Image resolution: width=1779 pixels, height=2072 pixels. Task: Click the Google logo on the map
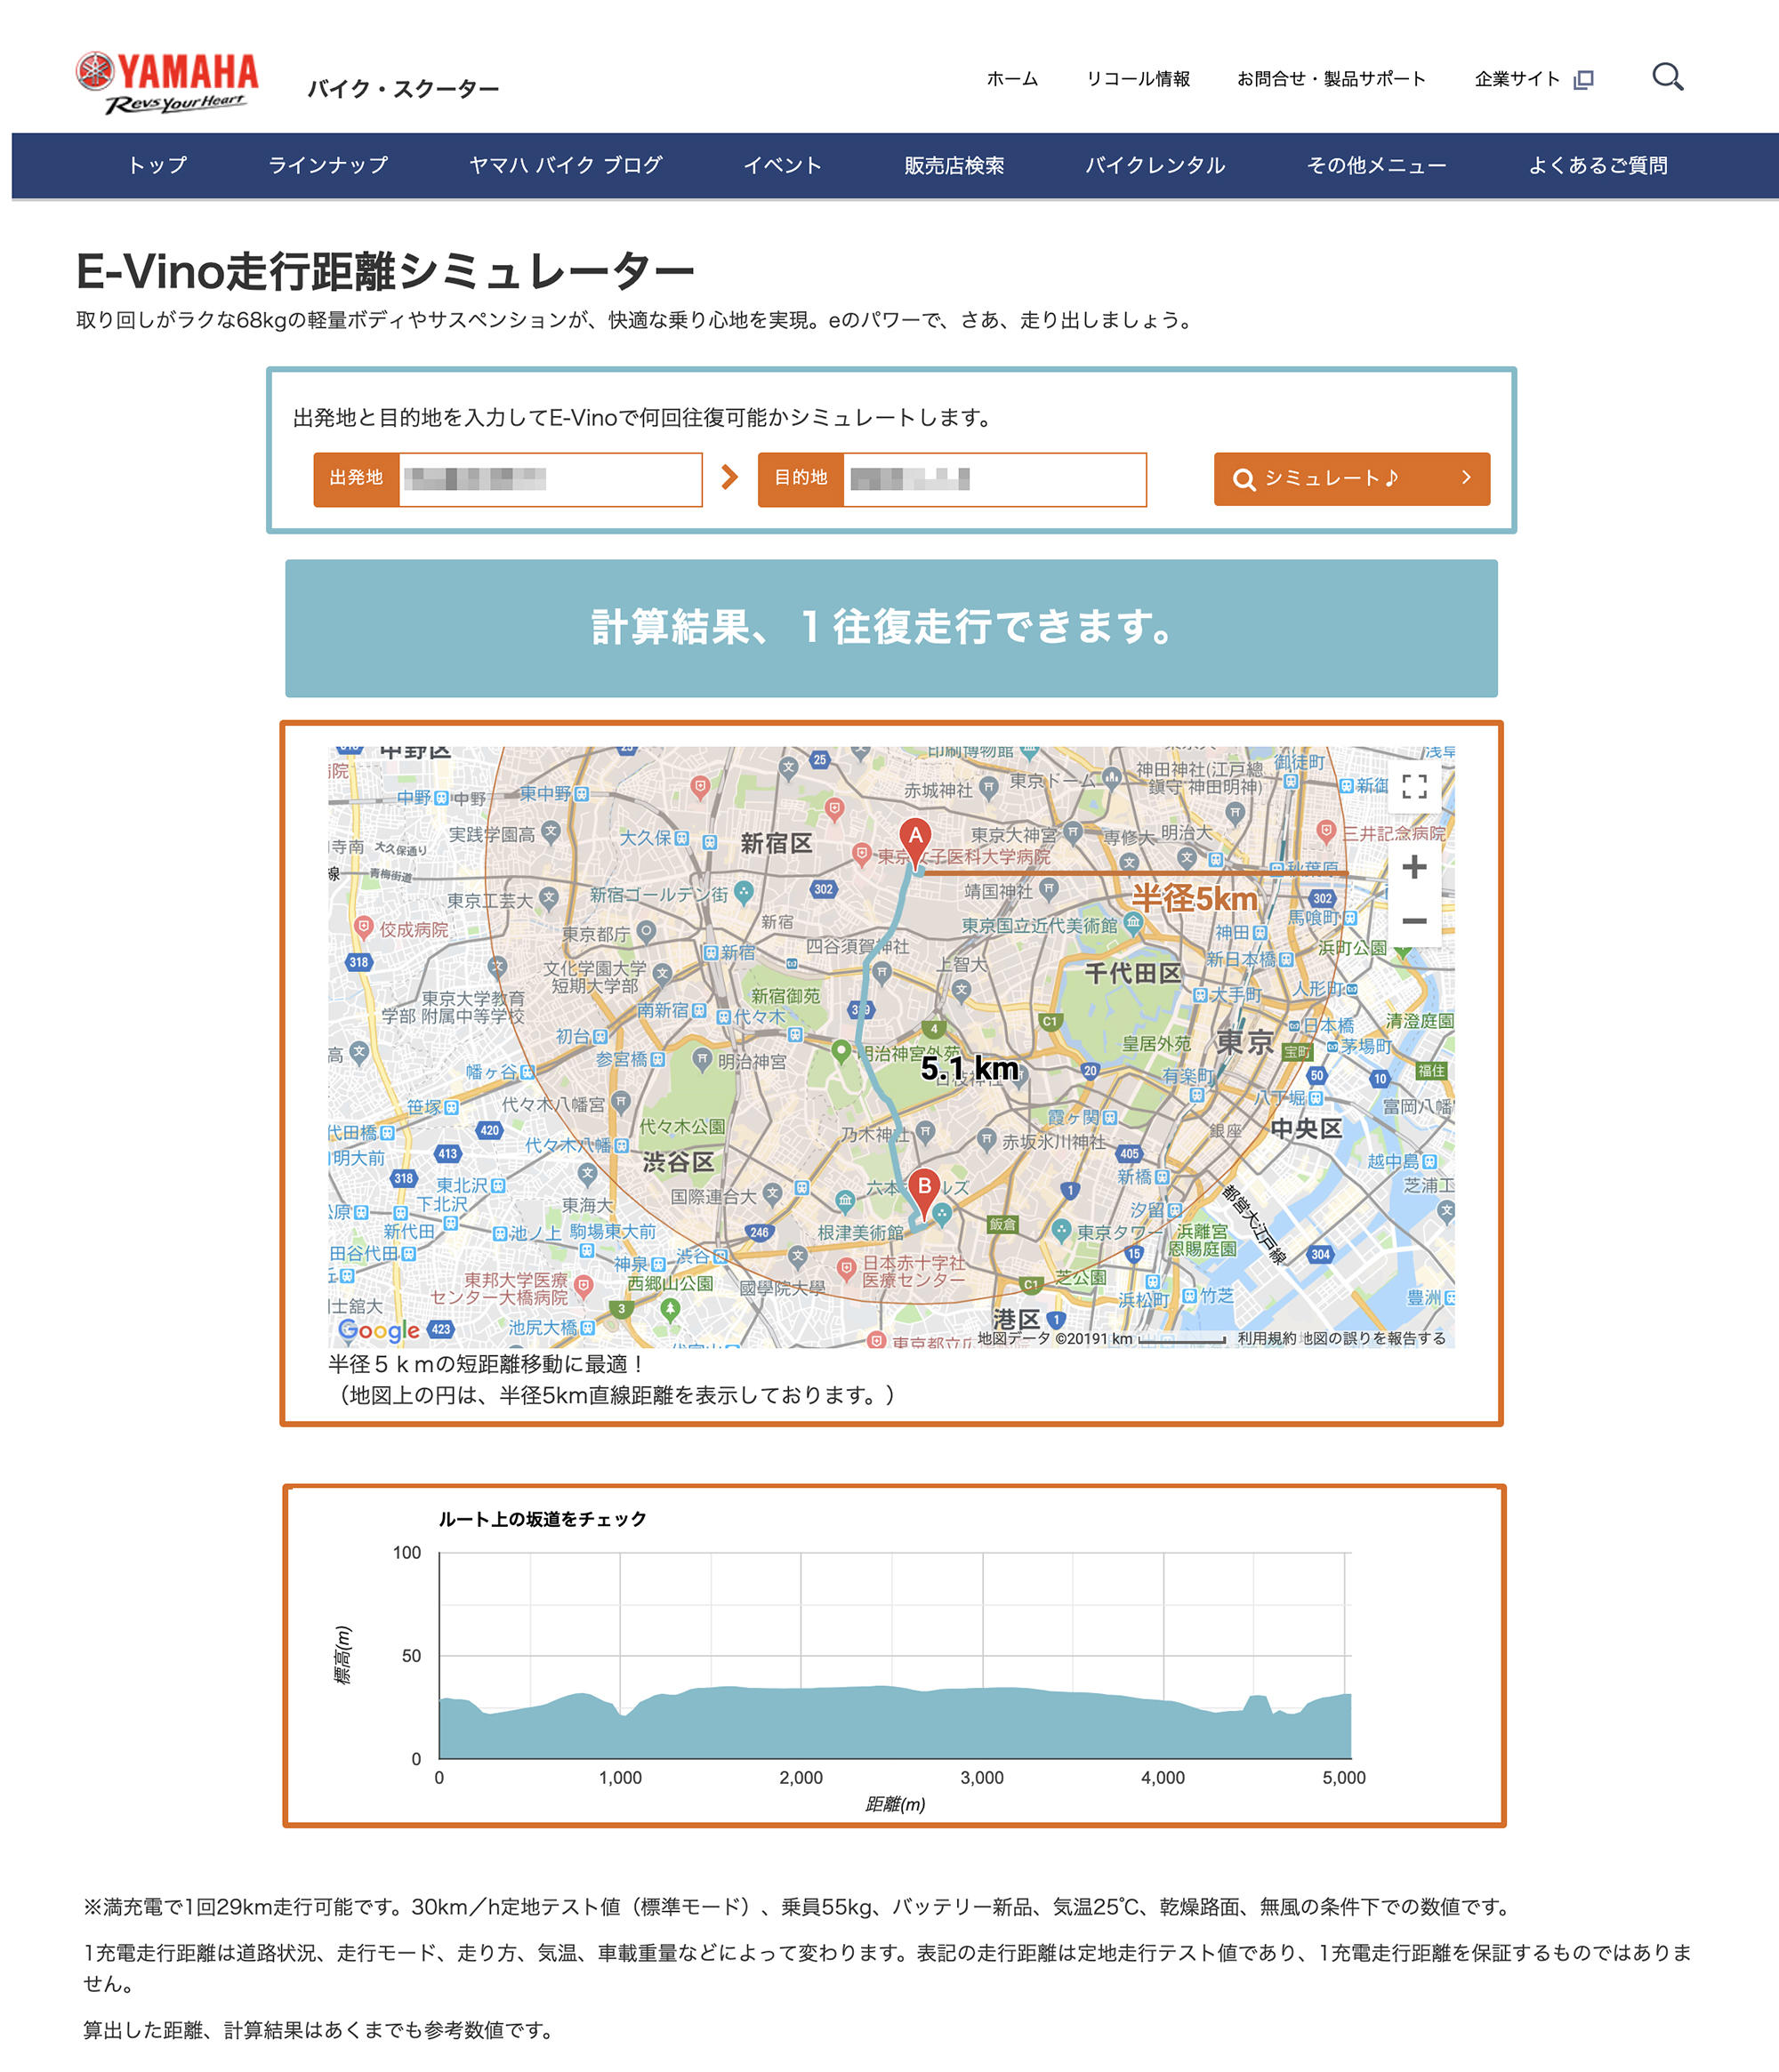click(379, 1330)
